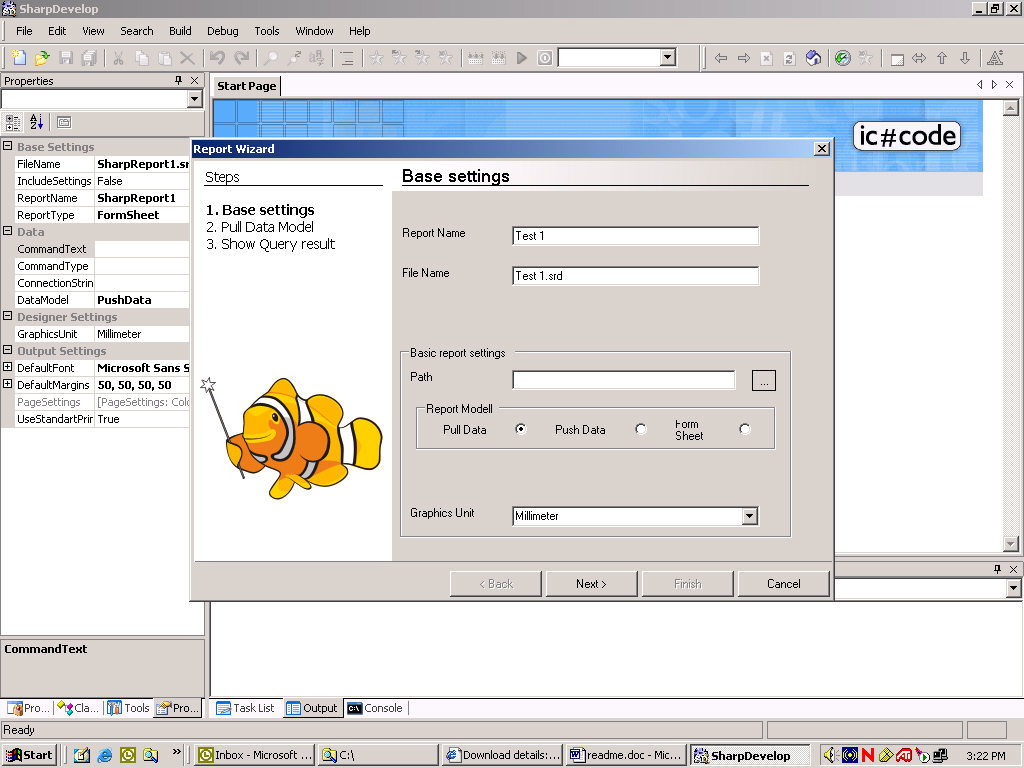Switch to the Output tab

312,708
